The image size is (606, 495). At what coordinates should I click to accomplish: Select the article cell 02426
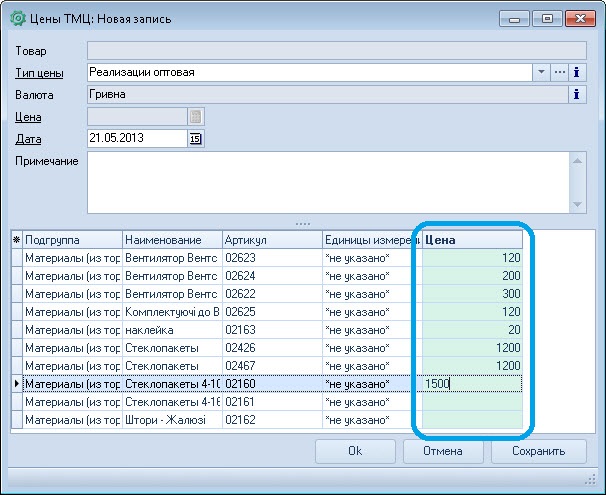[x=272, y=348]
